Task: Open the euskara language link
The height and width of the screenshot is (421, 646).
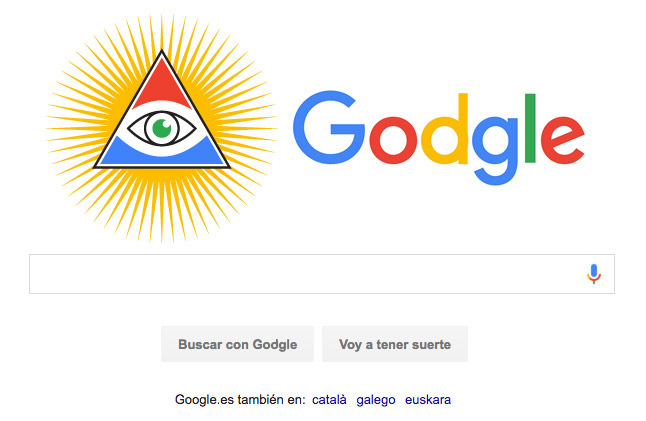Action: pos(428,400)
